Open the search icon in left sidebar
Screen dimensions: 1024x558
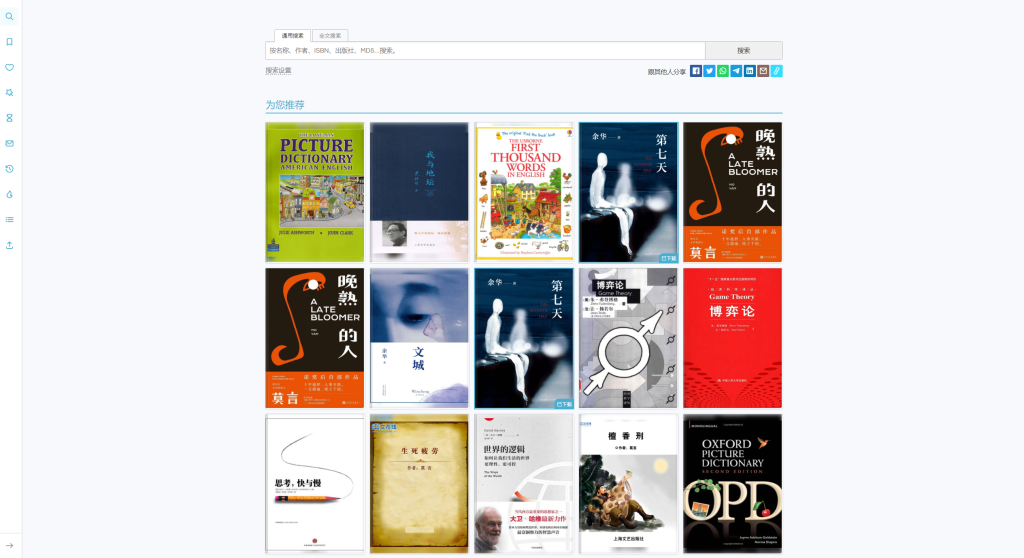point(9,16)
